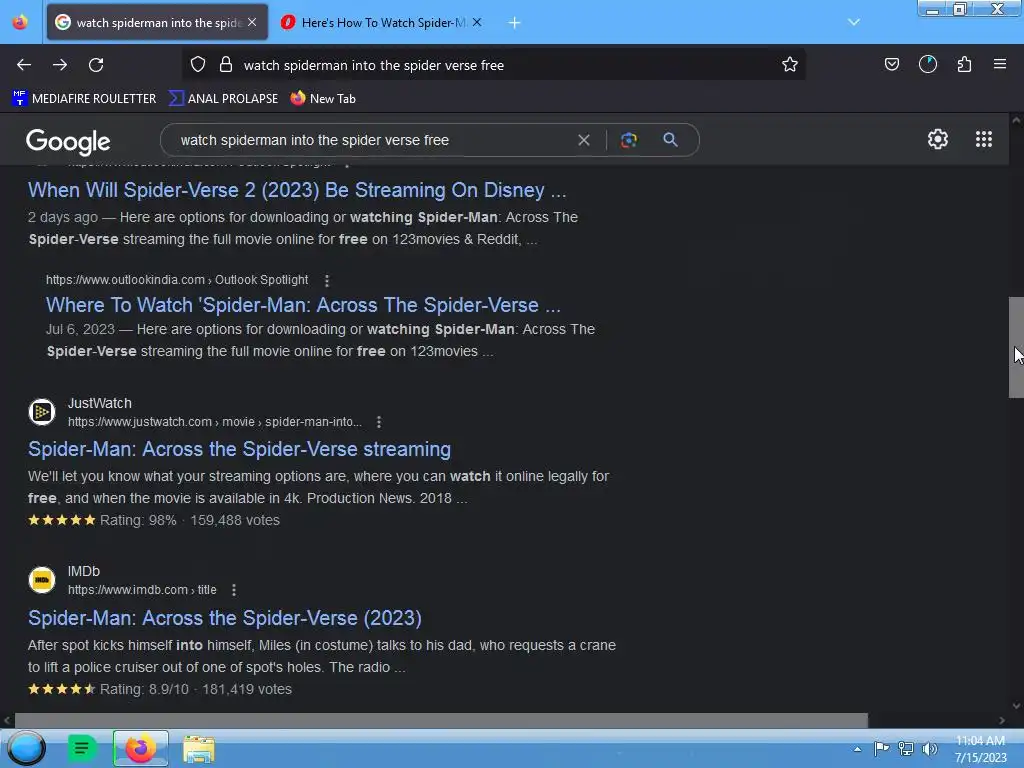Click the site security padlock icon
The width and height of the screenshot is (1024, 768).
coord(226,65)
